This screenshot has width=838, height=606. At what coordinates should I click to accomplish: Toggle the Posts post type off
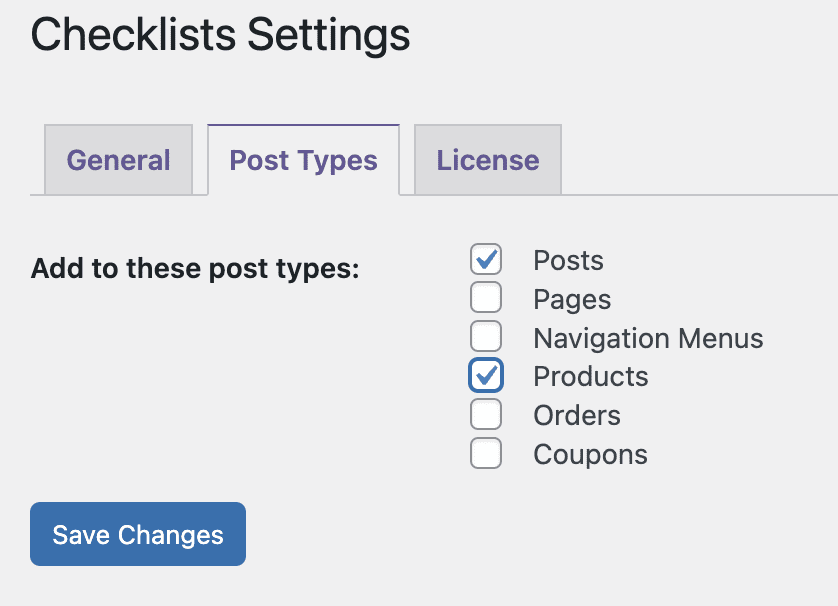click(x=486, y=260)
